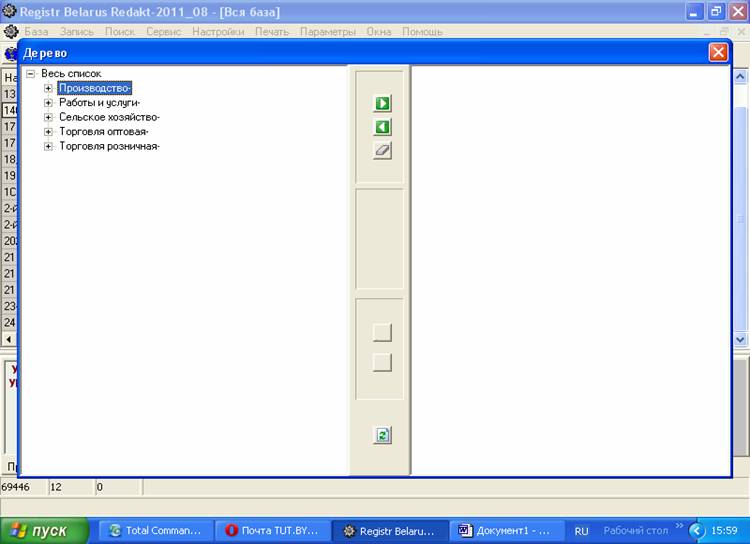Click the green right-arrow add button

[382, 104]
